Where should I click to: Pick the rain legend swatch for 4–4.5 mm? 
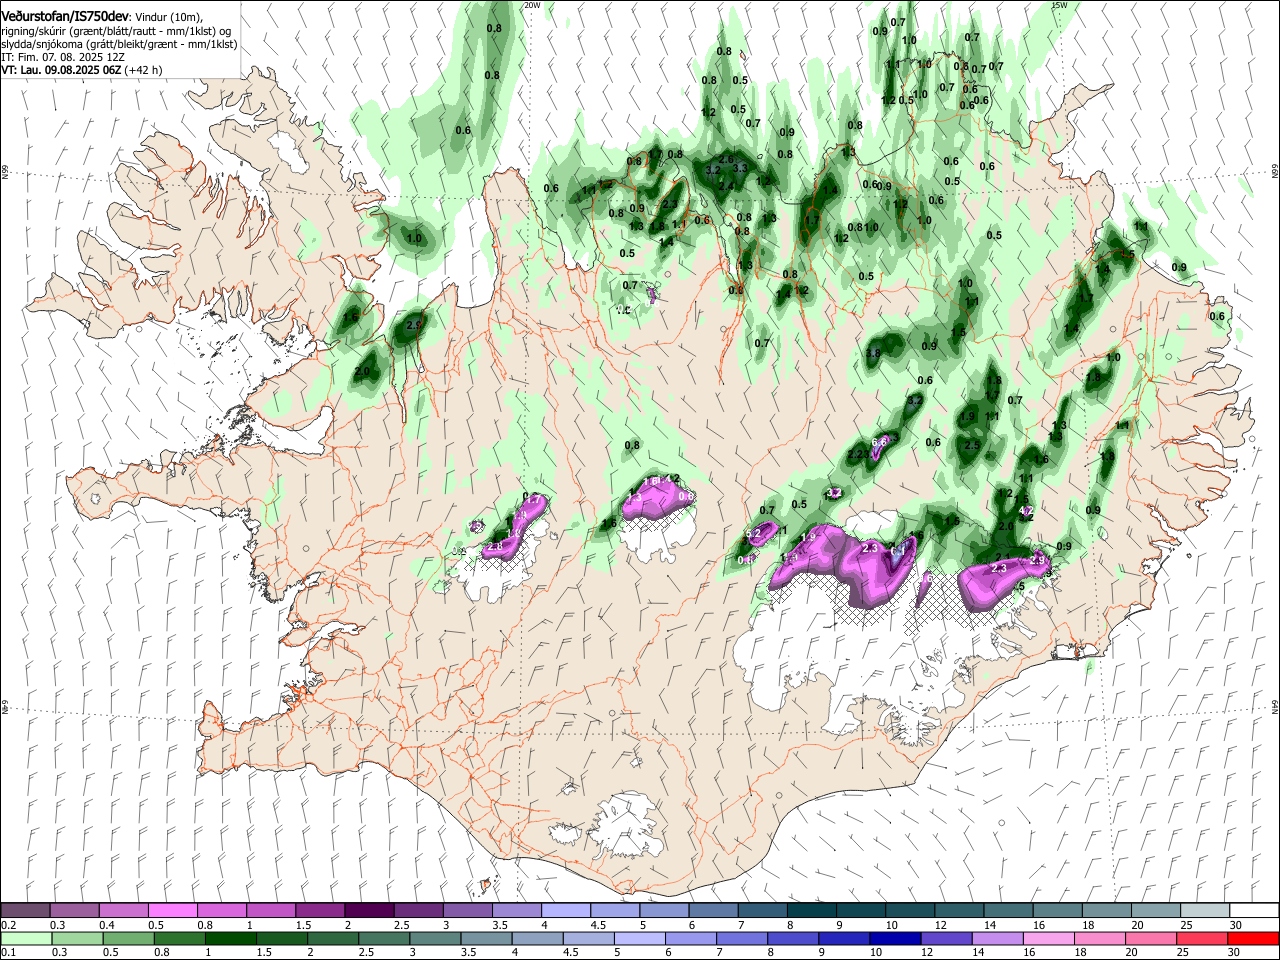pyautogui.click(x=536, y=939)
